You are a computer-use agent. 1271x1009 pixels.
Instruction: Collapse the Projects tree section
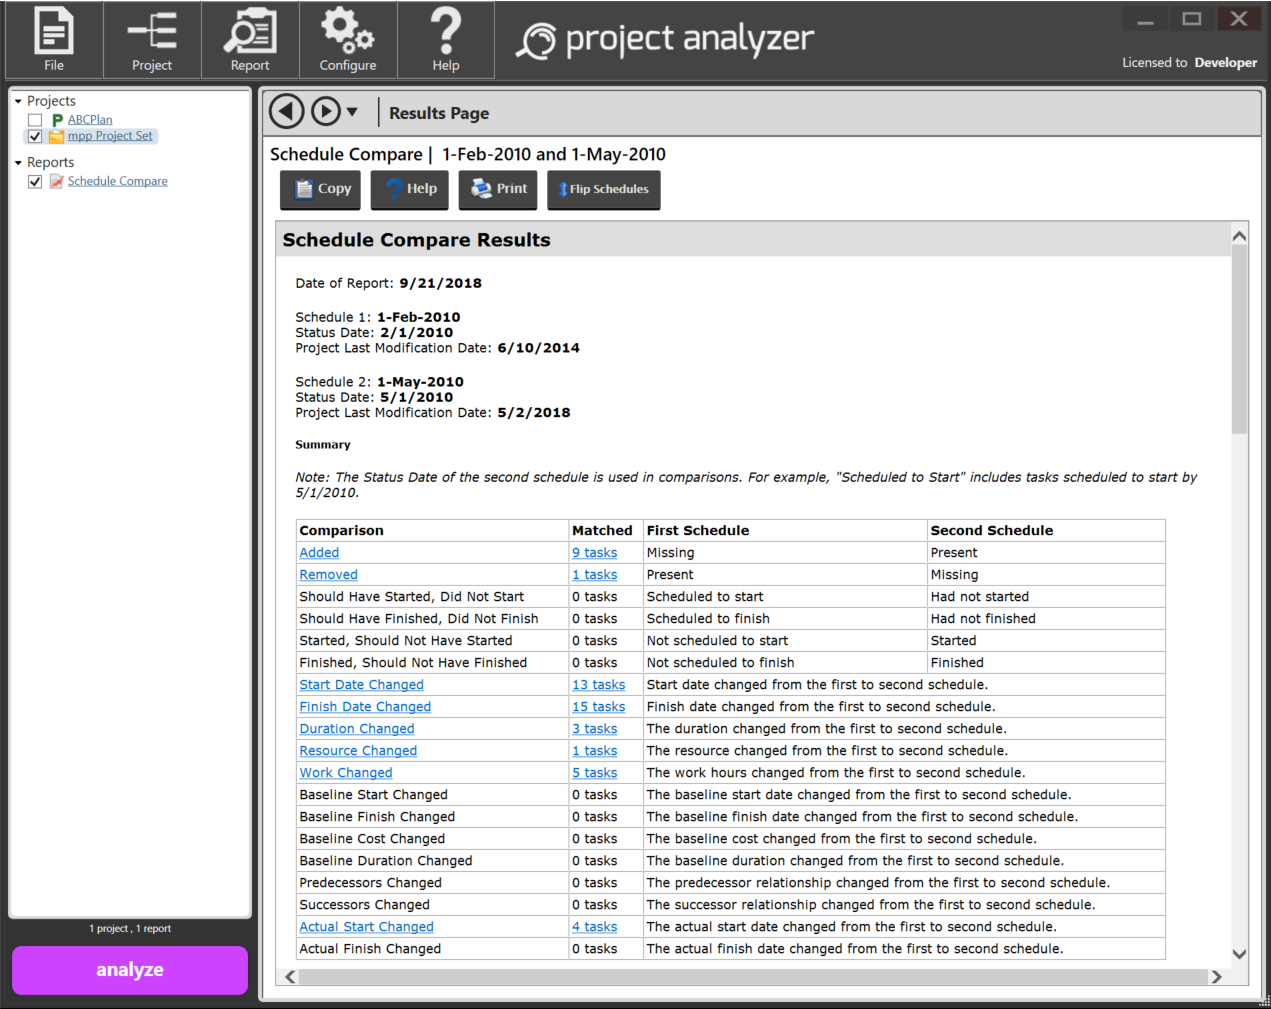point(18,101)
